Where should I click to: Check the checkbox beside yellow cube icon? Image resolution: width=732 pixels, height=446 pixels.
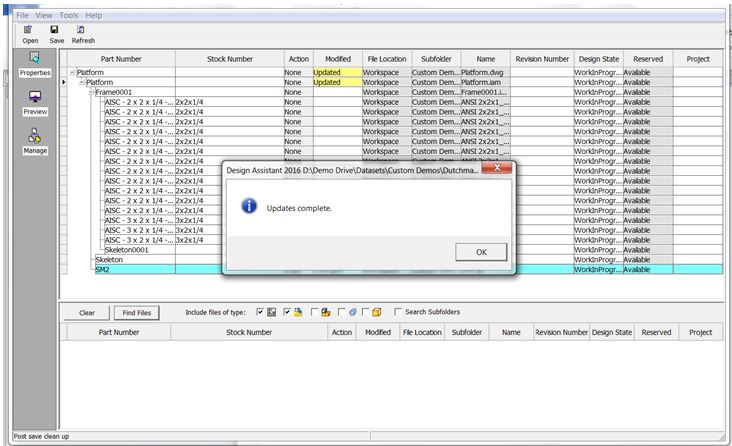coord(365,311)
